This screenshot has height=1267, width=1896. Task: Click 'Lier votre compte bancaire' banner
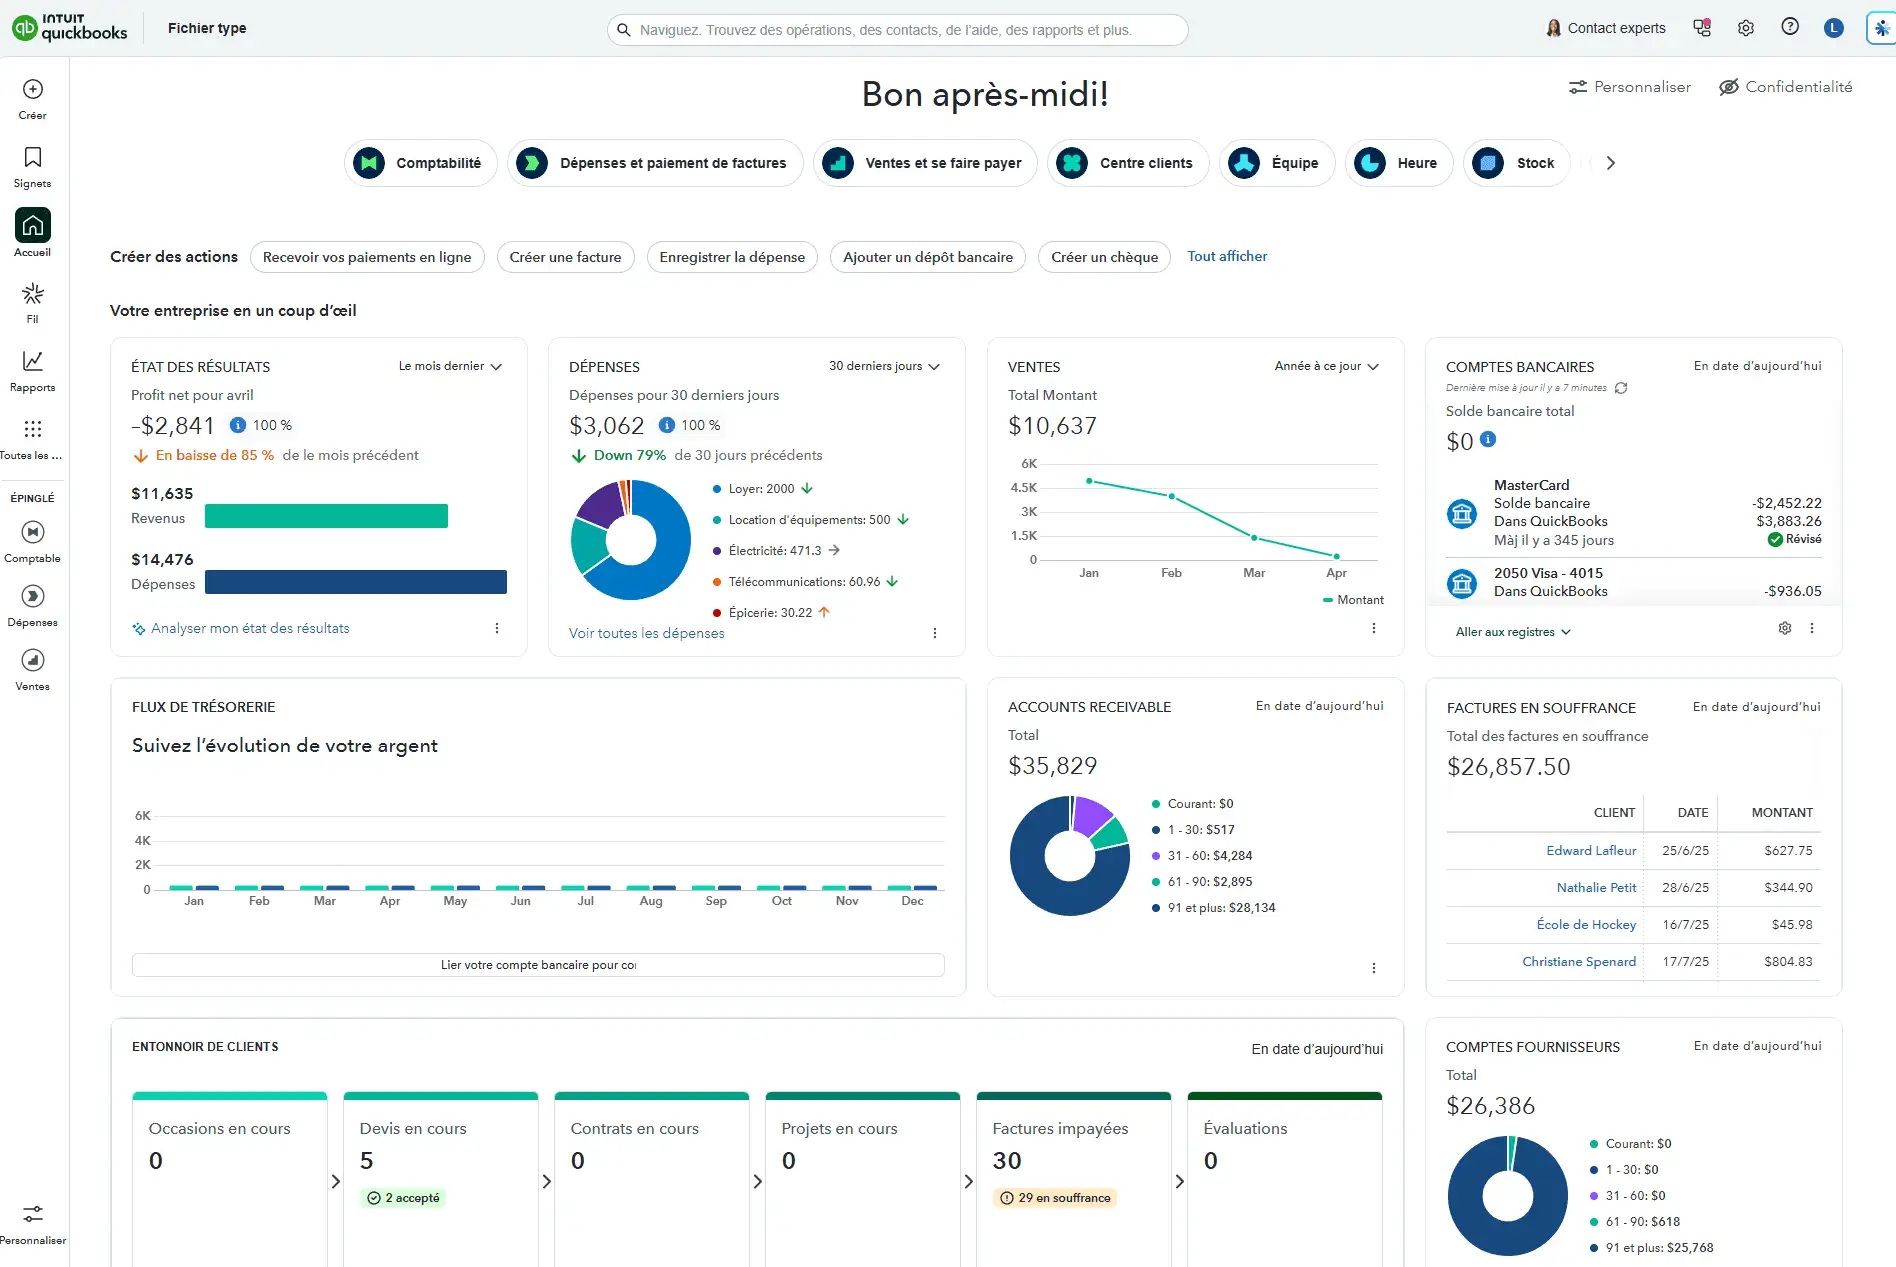tap(538, 965)
